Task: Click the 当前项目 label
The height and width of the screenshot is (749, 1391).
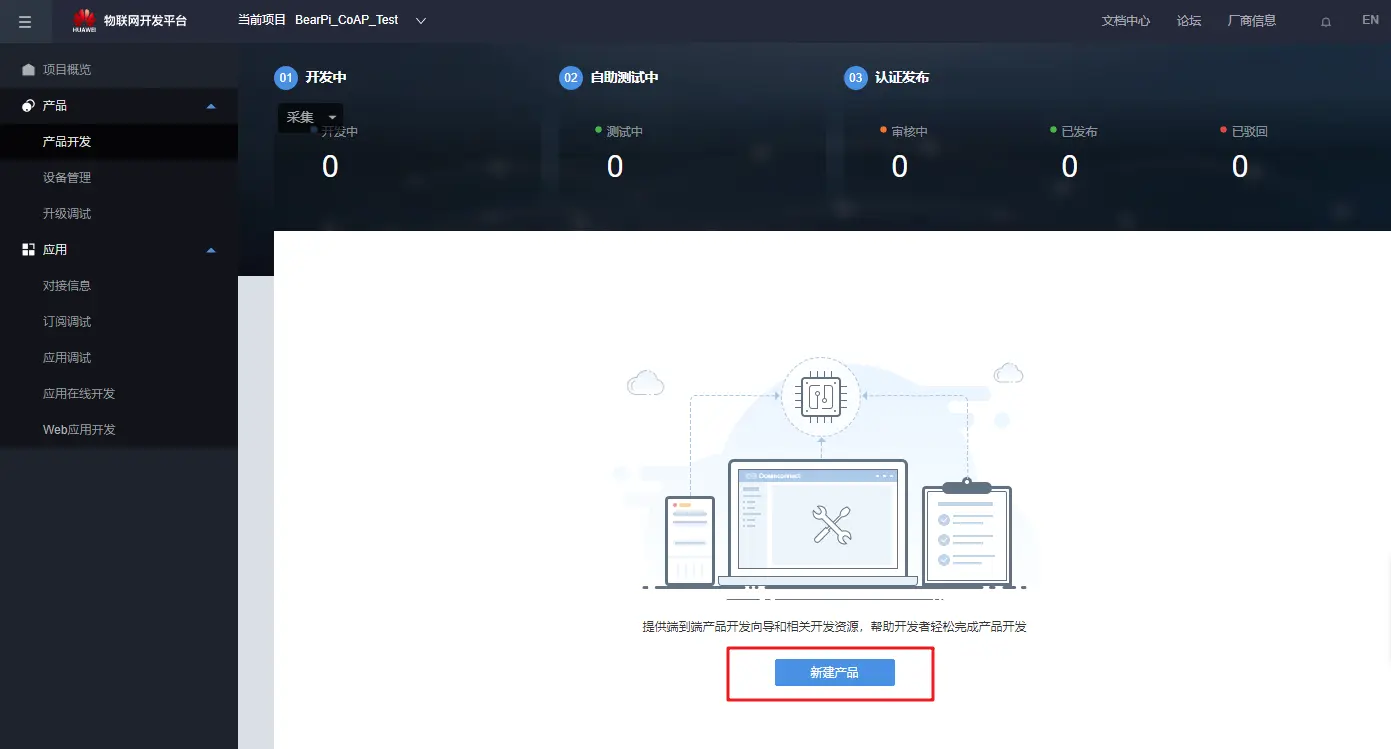Action: pyautogui.click(x=262, y=21)
